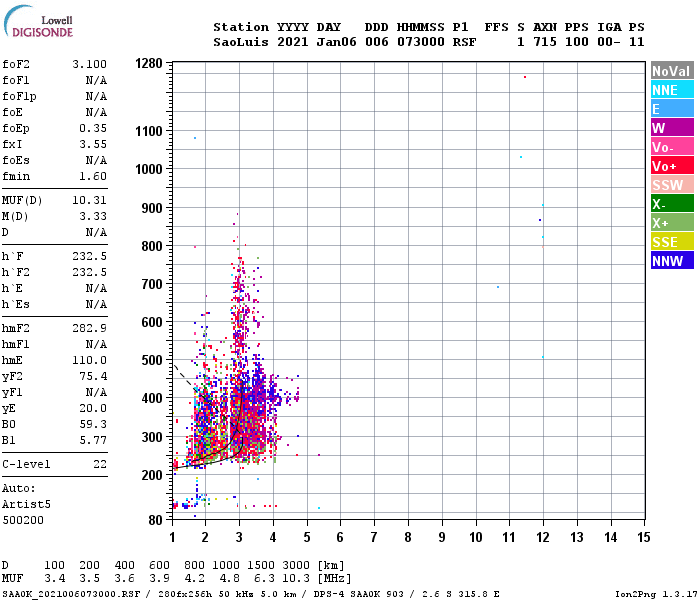Click the 1000 height axis label
This screenshot has height=600, width=700.
tap(149, 169)
